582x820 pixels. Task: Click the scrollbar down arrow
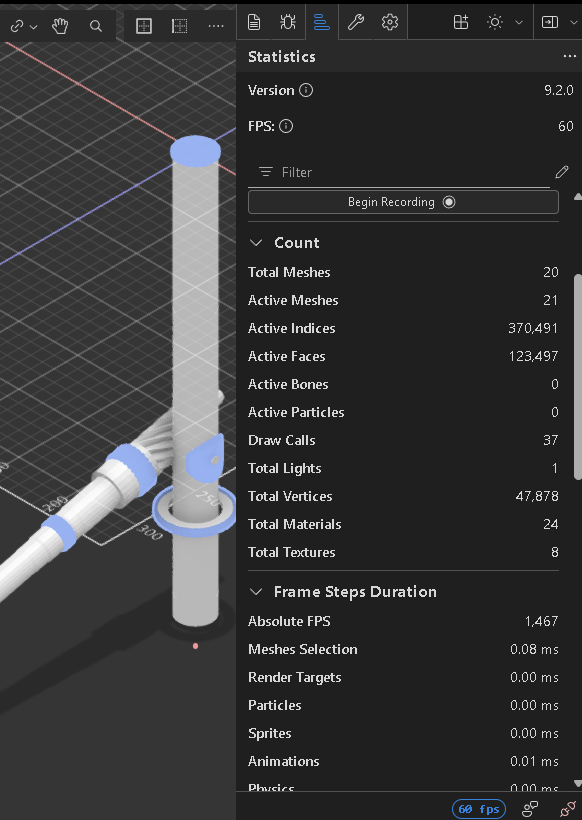pyautogui.click(x=577, y=783)
